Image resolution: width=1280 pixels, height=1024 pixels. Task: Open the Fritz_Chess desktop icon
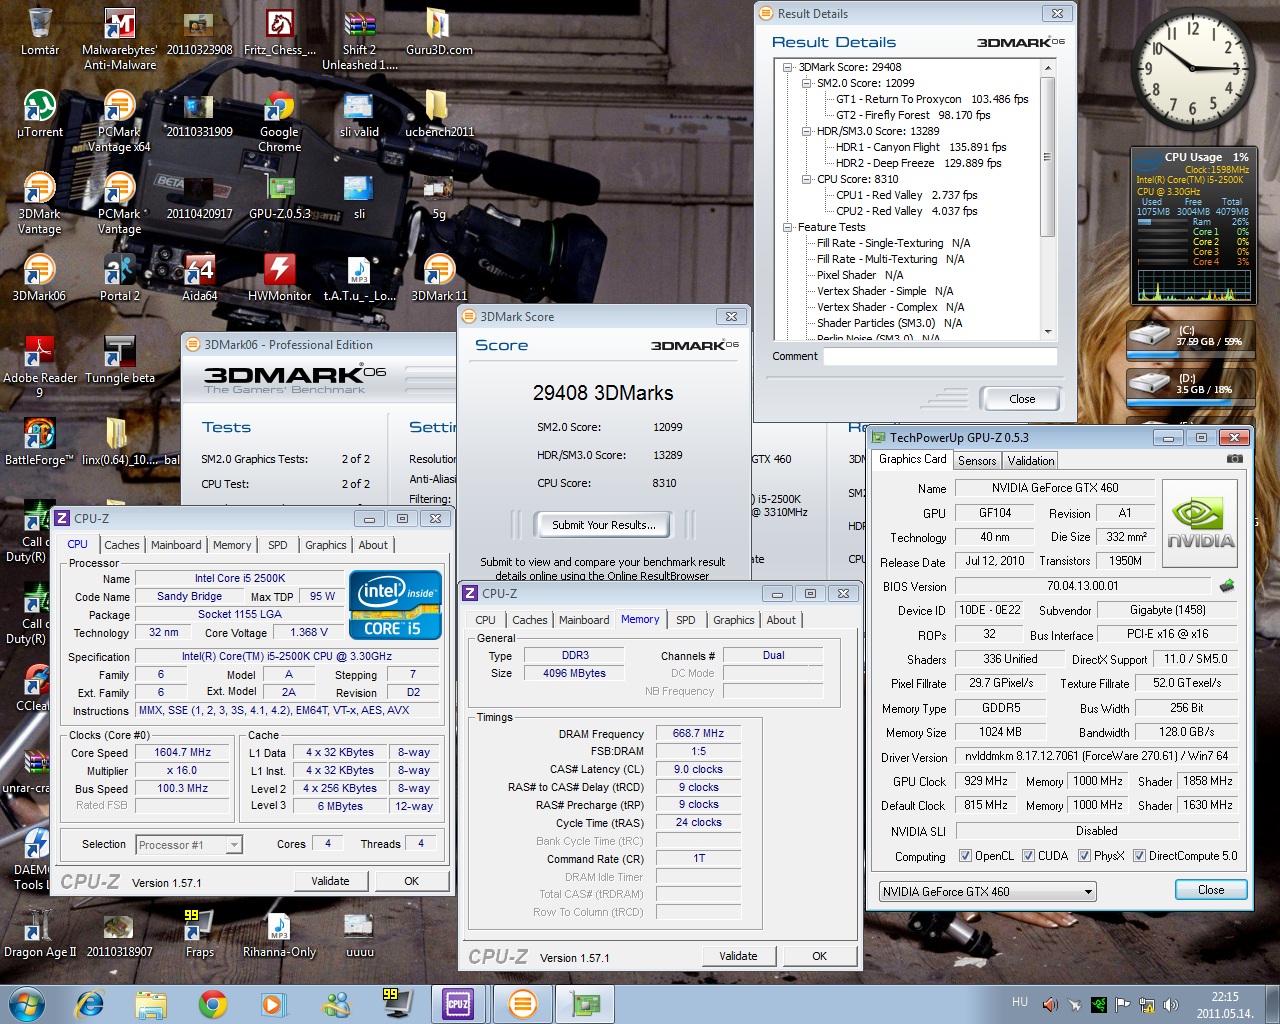279,32
